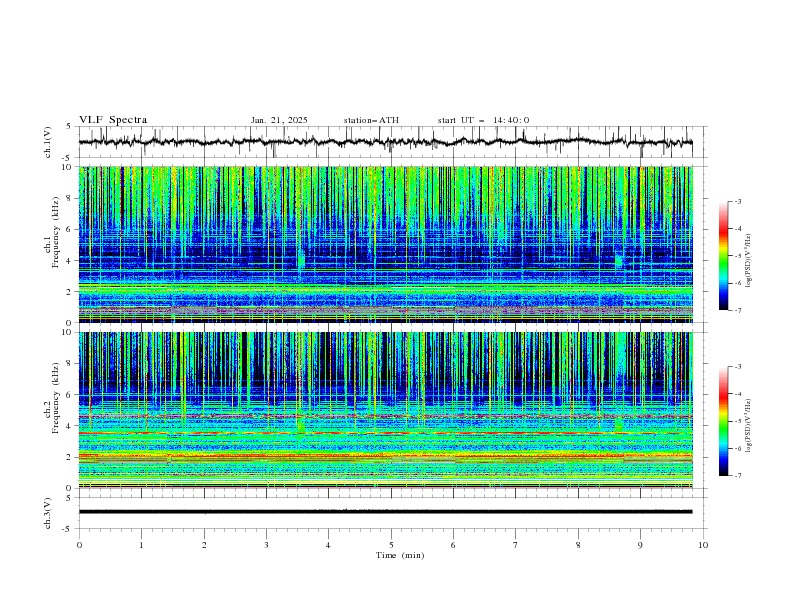Click the "Time (min)" axis label
This screenshot has height=612, width=792.
point(400,555)
